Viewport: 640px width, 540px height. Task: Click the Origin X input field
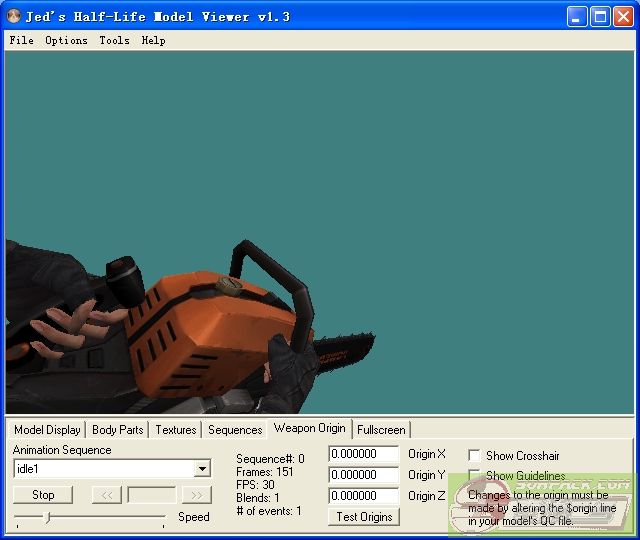(363, 455)
